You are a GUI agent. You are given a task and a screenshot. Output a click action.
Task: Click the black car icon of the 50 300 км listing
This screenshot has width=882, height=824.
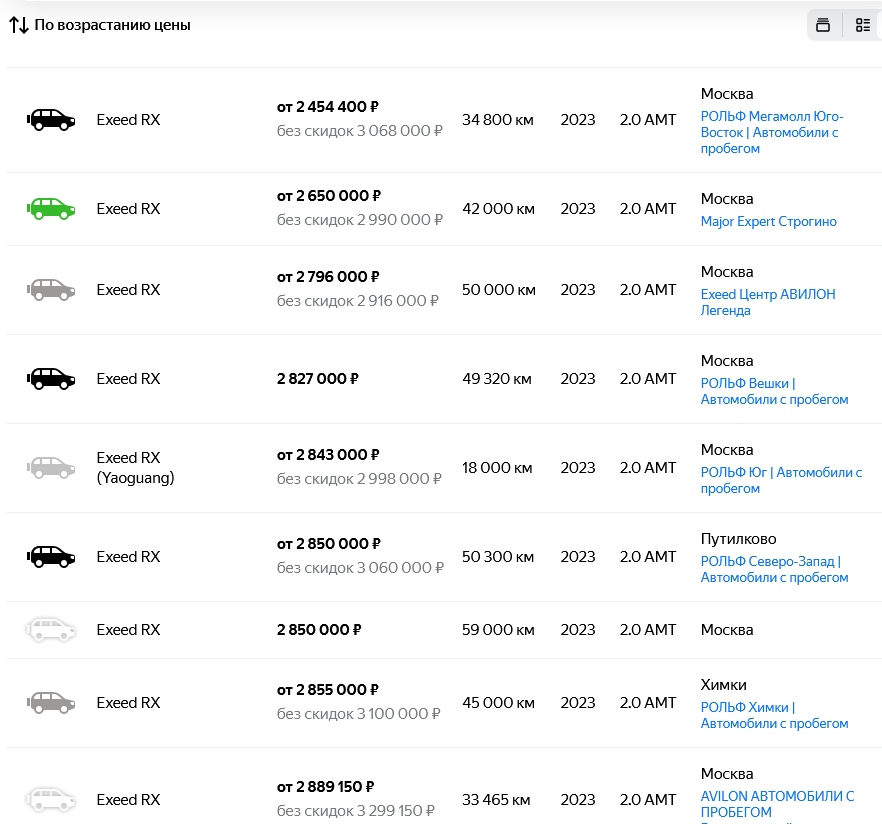[50, 556]
